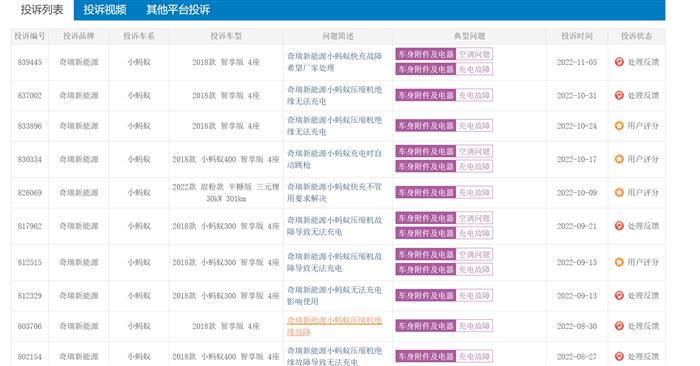Screen dimensions: 700x366
Task: Open complaint description link for 812329
Action: click(x=334, y=295)
